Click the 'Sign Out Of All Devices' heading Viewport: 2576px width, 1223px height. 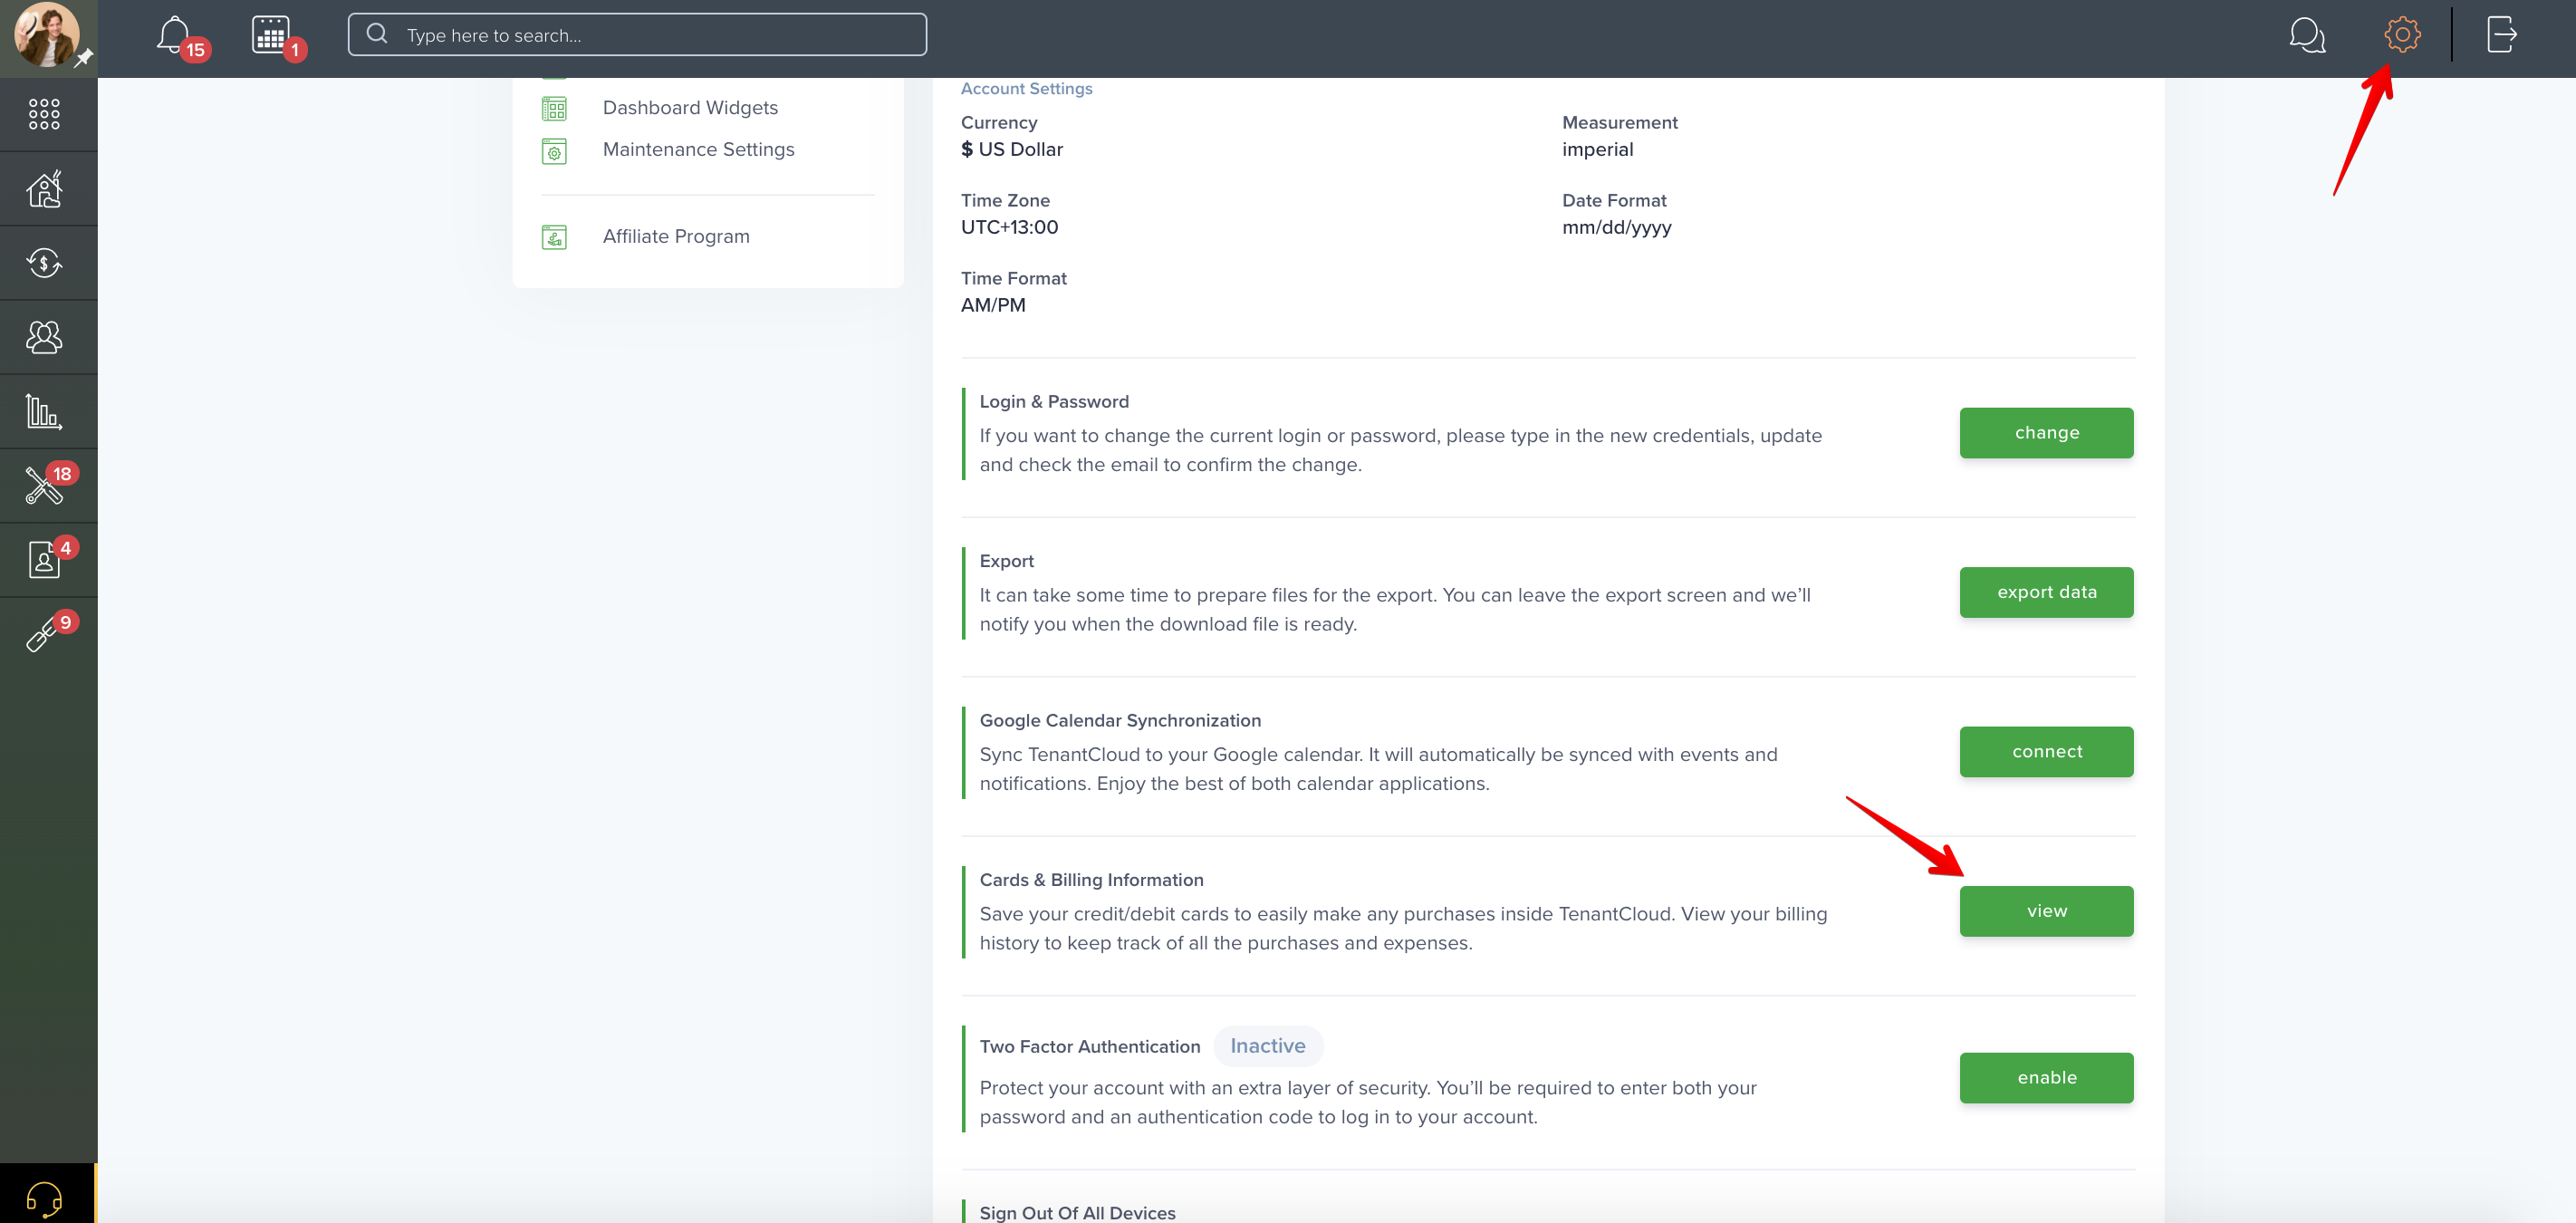[x=1077, y=1213]
